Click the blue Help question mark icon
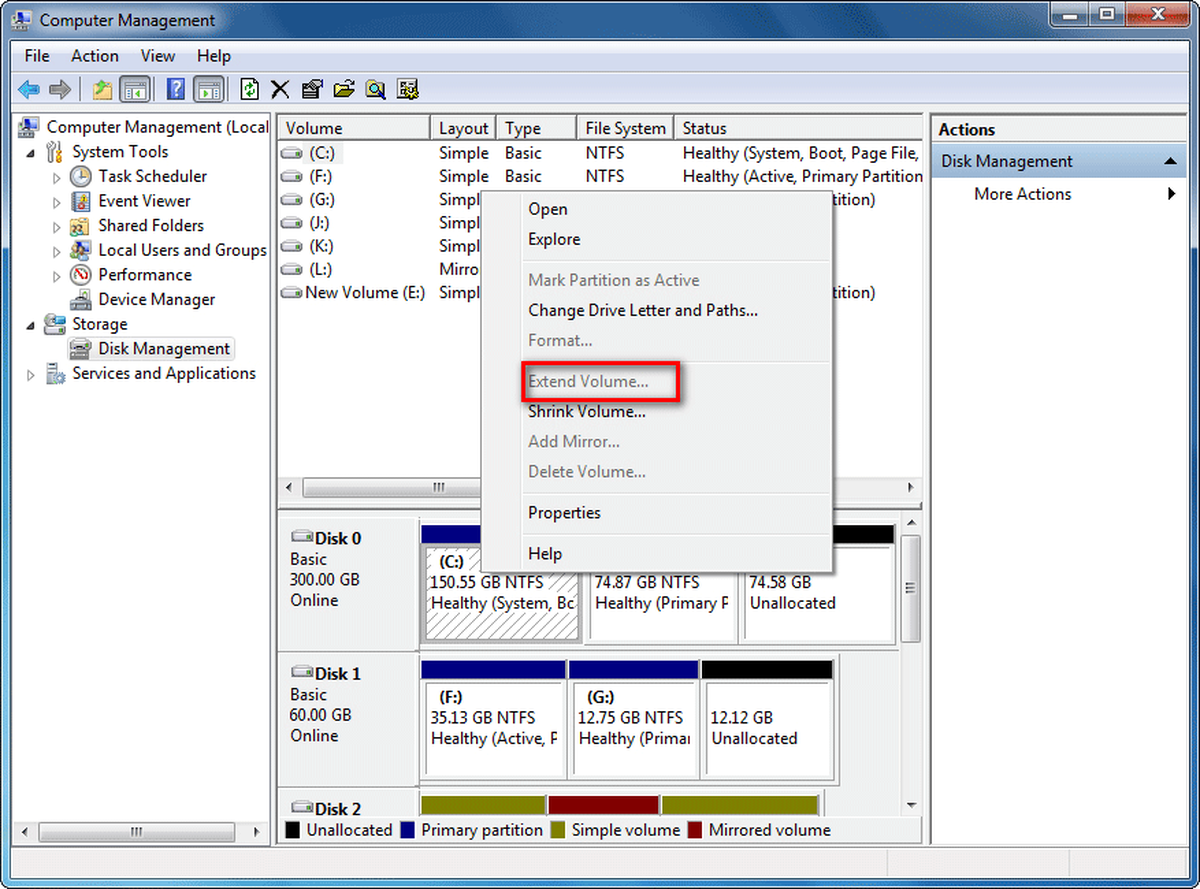Viewport: 1200px width, 889px height. tap(176, 90)
